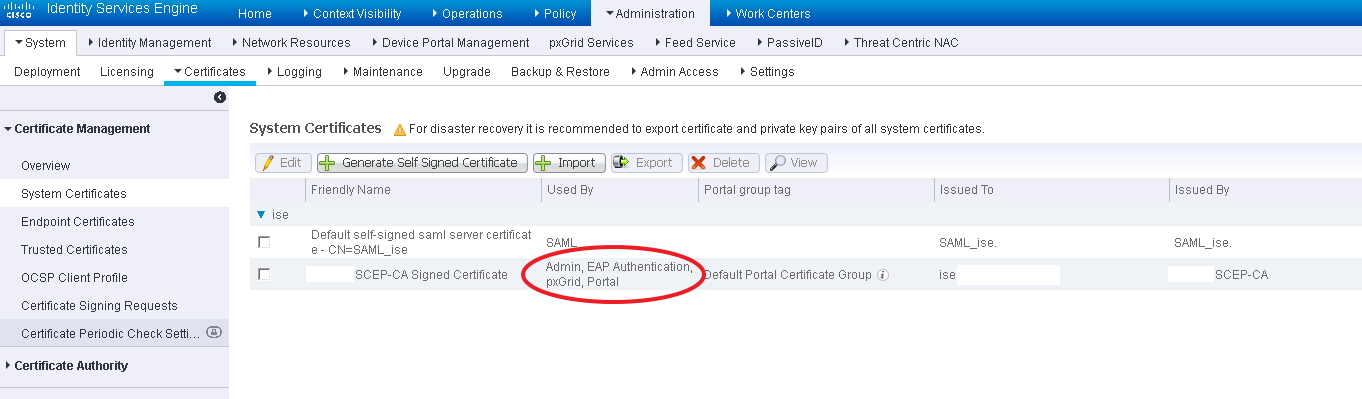Click the View button
The image size is (1362, 399).
[x=796, y=162]
